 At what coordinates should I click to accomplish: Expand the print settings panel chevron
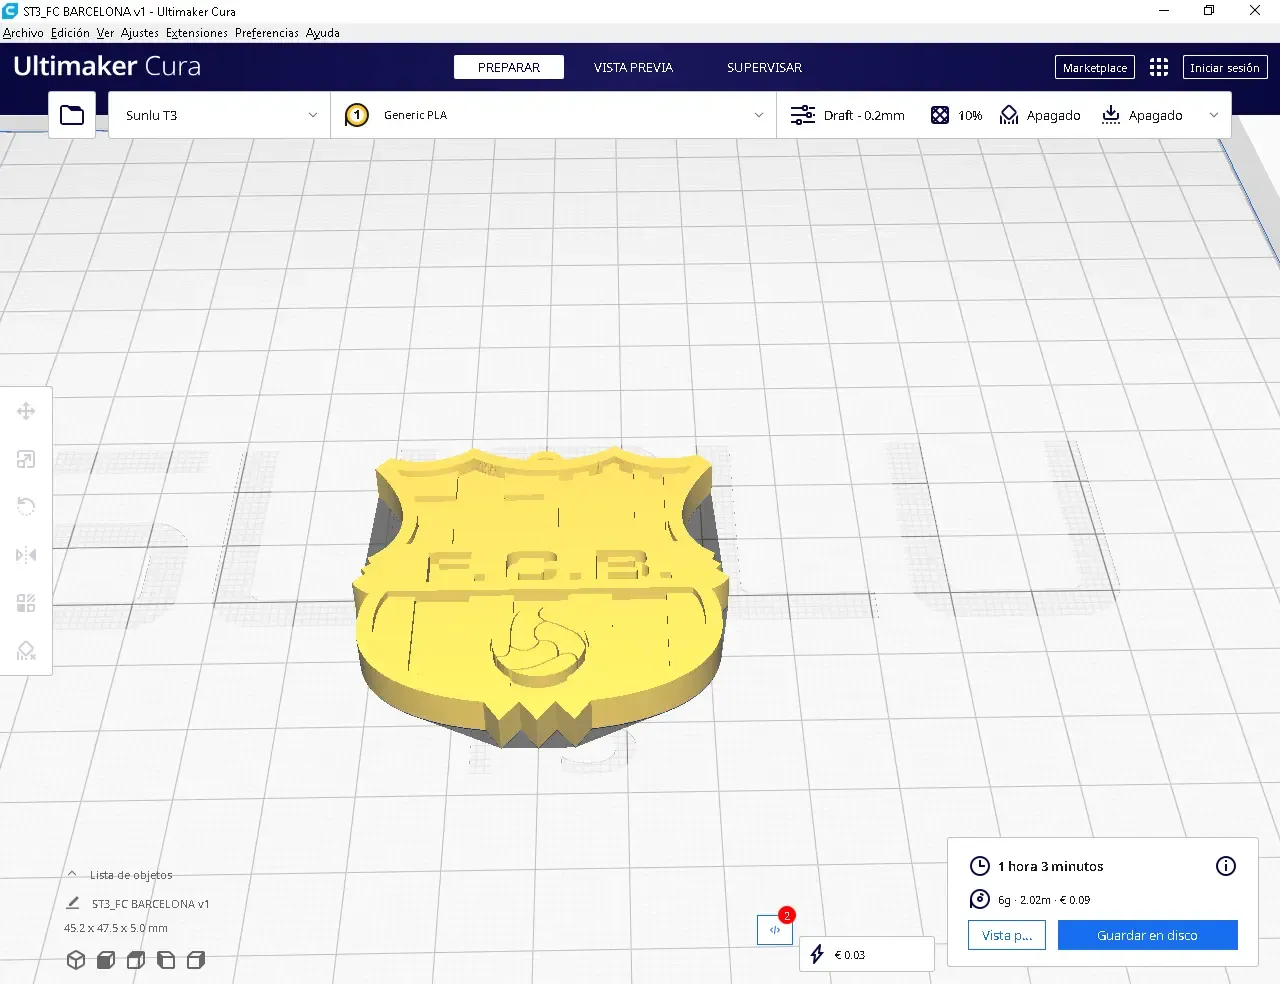(x=1214, y=115)
